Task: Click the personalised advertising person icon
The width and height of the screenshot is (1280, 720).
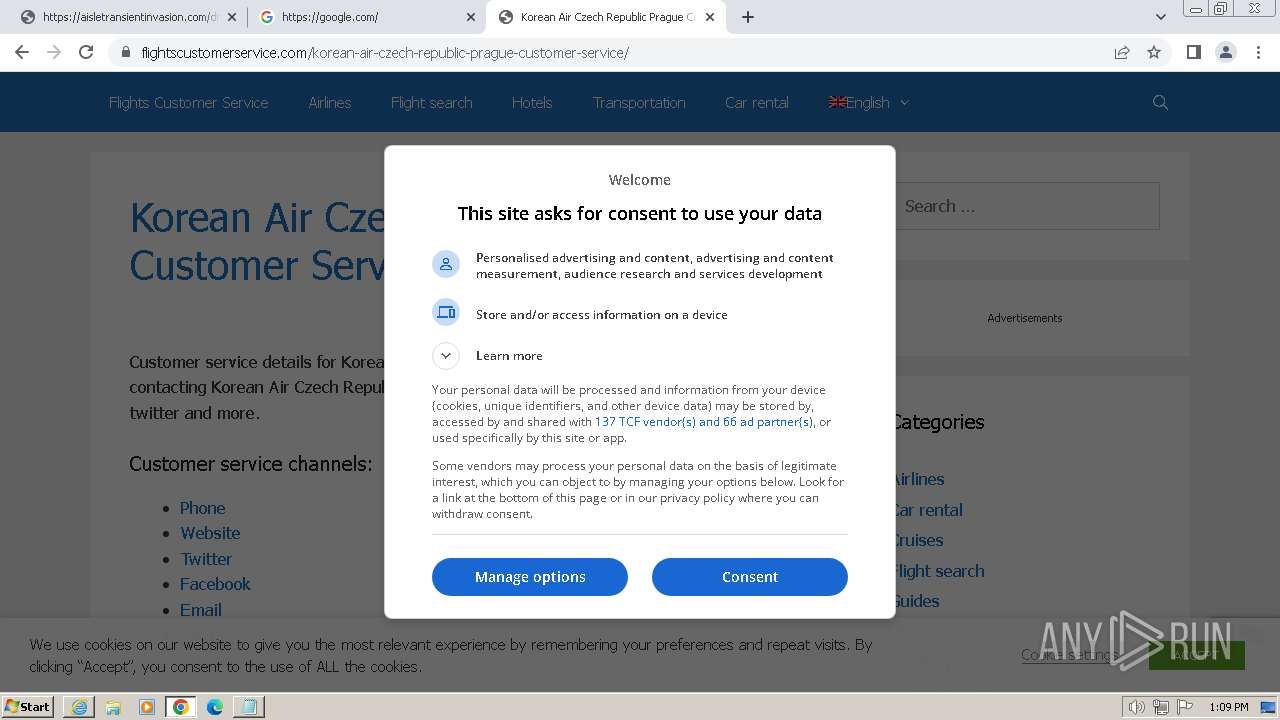Action: tap(446, 264)
